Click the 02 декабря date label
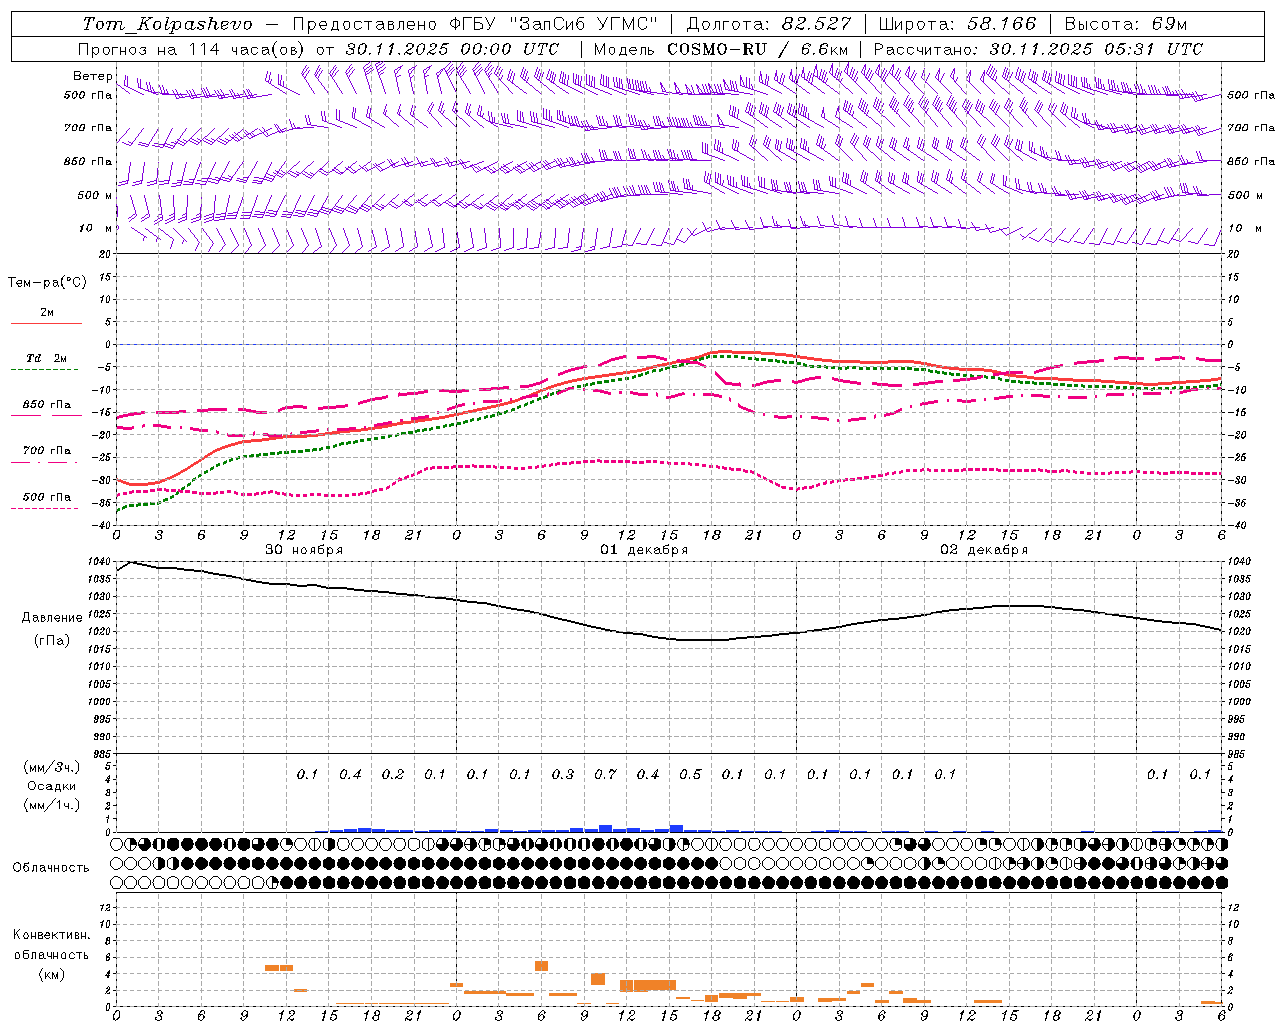Image resolution: width=1280 pixels, height=1024 pixels. click(x=984, y=550)
